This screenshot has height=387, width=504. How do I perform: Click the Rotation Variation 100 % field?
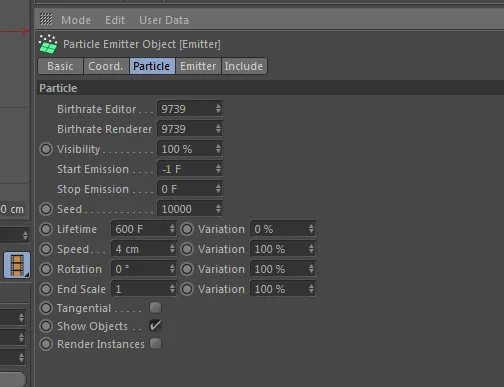[283, 269]
